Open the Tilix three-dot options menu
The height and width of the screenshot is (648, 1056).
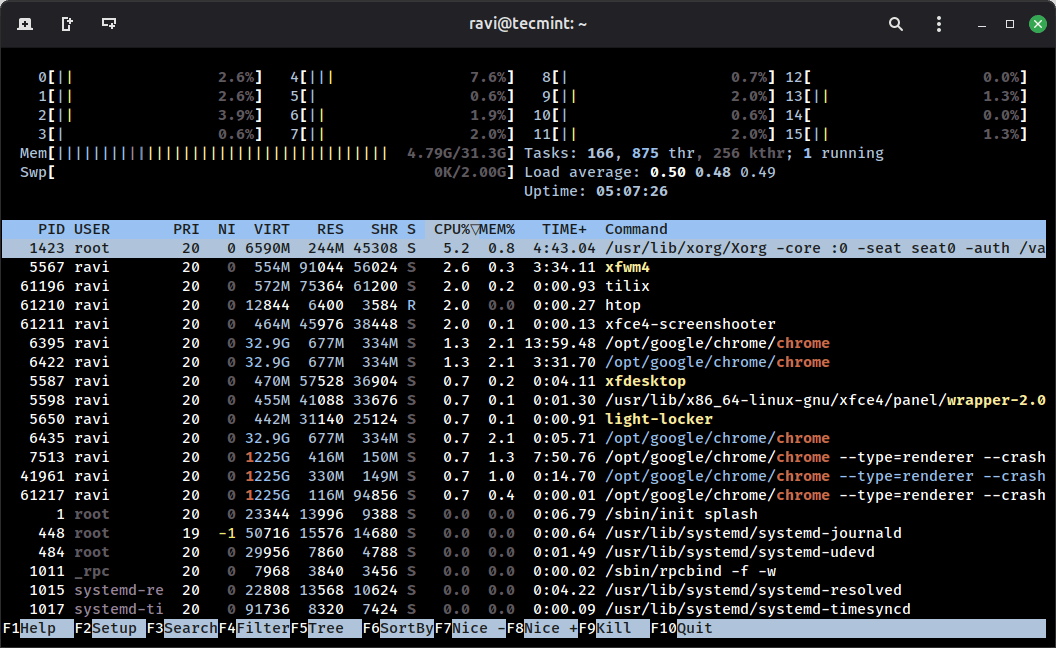click(x=939, y=23)
